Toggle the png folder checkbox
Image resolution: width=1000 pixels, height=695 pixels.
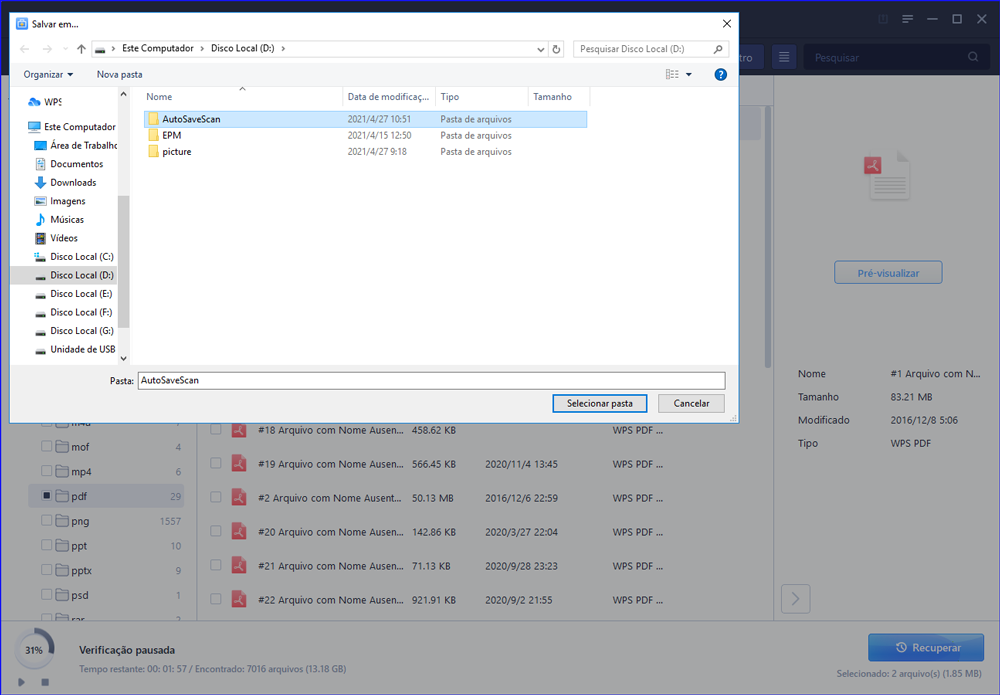pyautogui.click(x=47, y=520)
